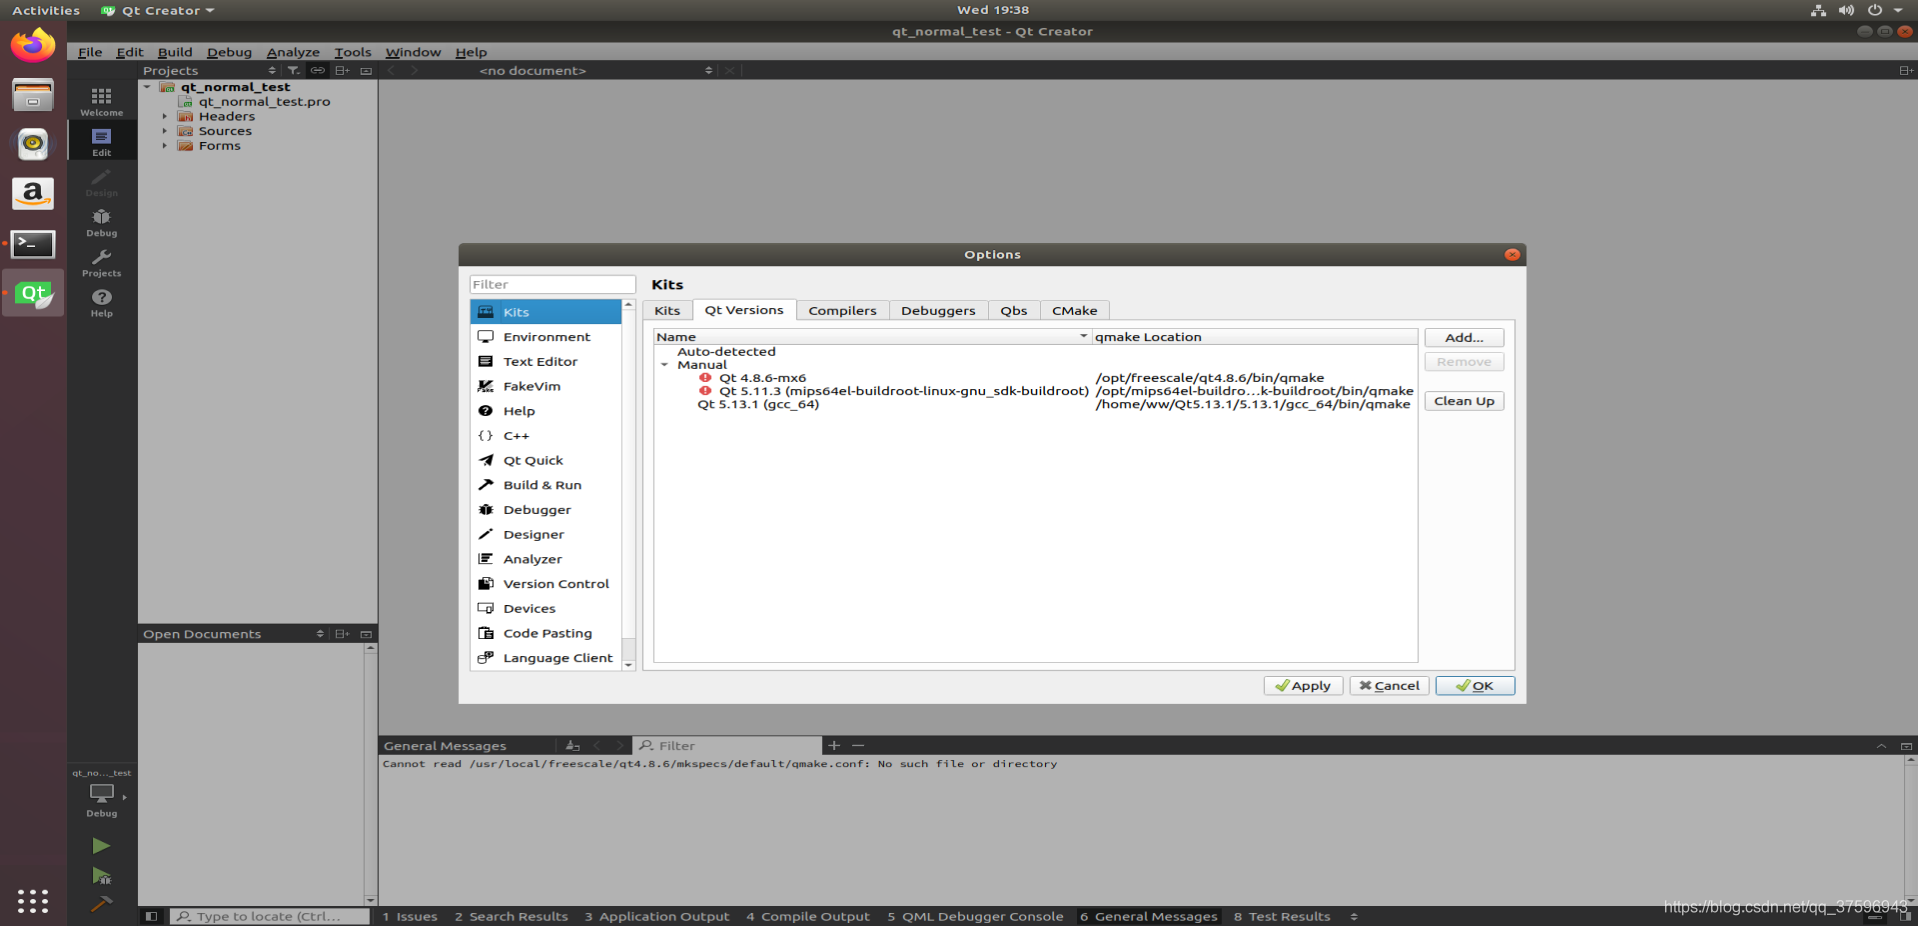Switch to the CMake tab
This screenshot has height=926, width=1918.
coord(1074,310)
